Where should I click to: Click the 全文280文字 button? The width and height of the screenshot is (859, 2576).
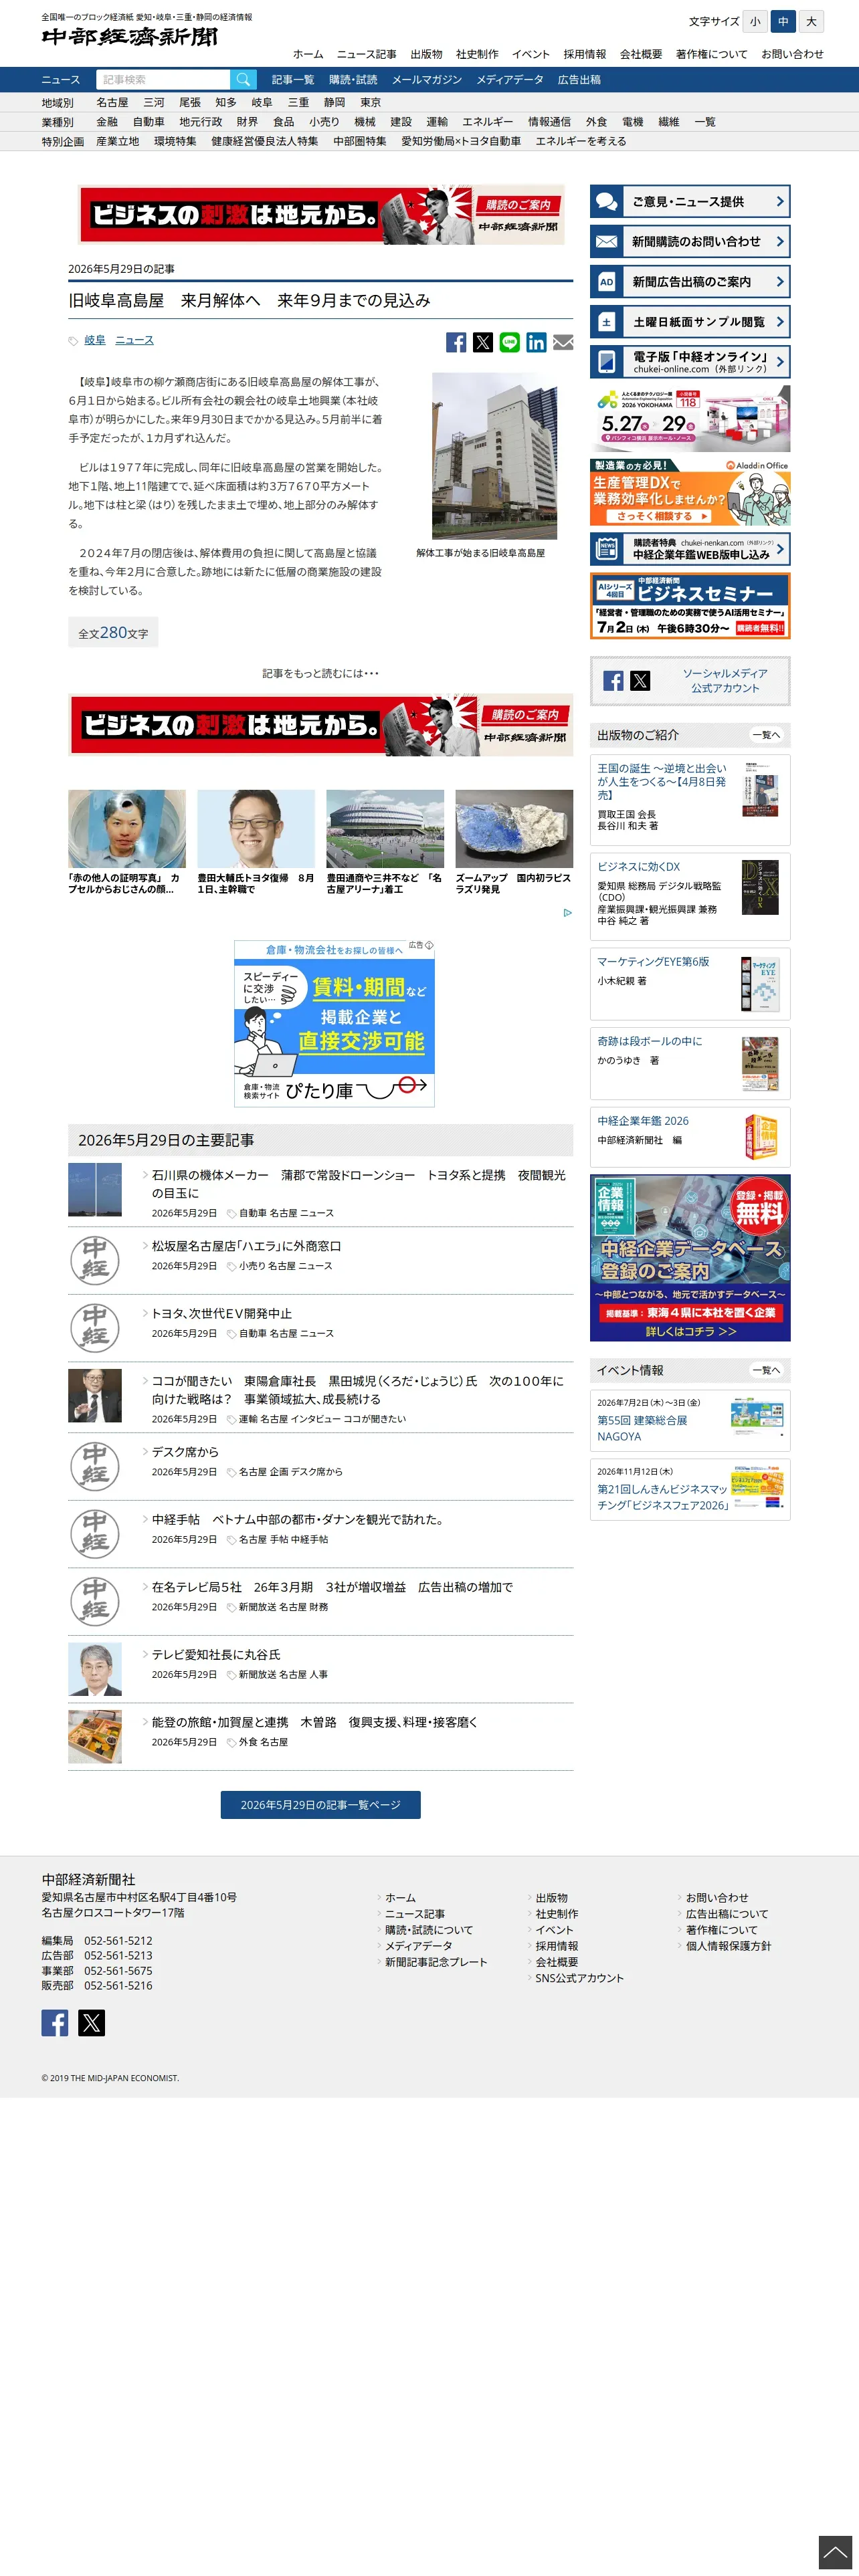pos(113,633)
